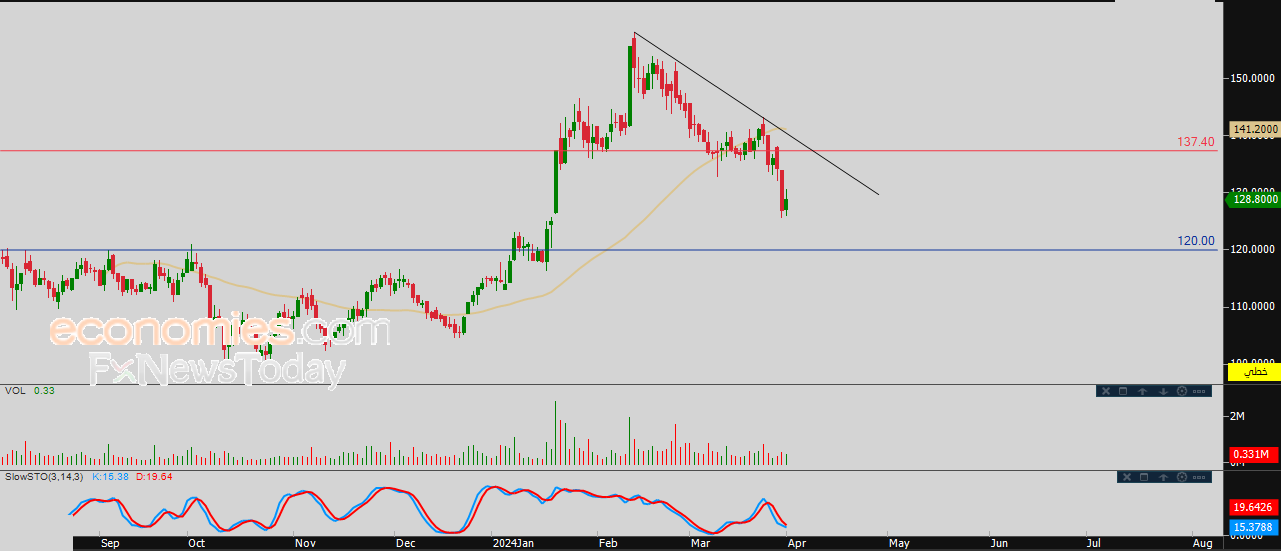Click the SlowSTO(3,14,3) indicator title
This screenshot has height=551, width=1281.
(43, 477)
